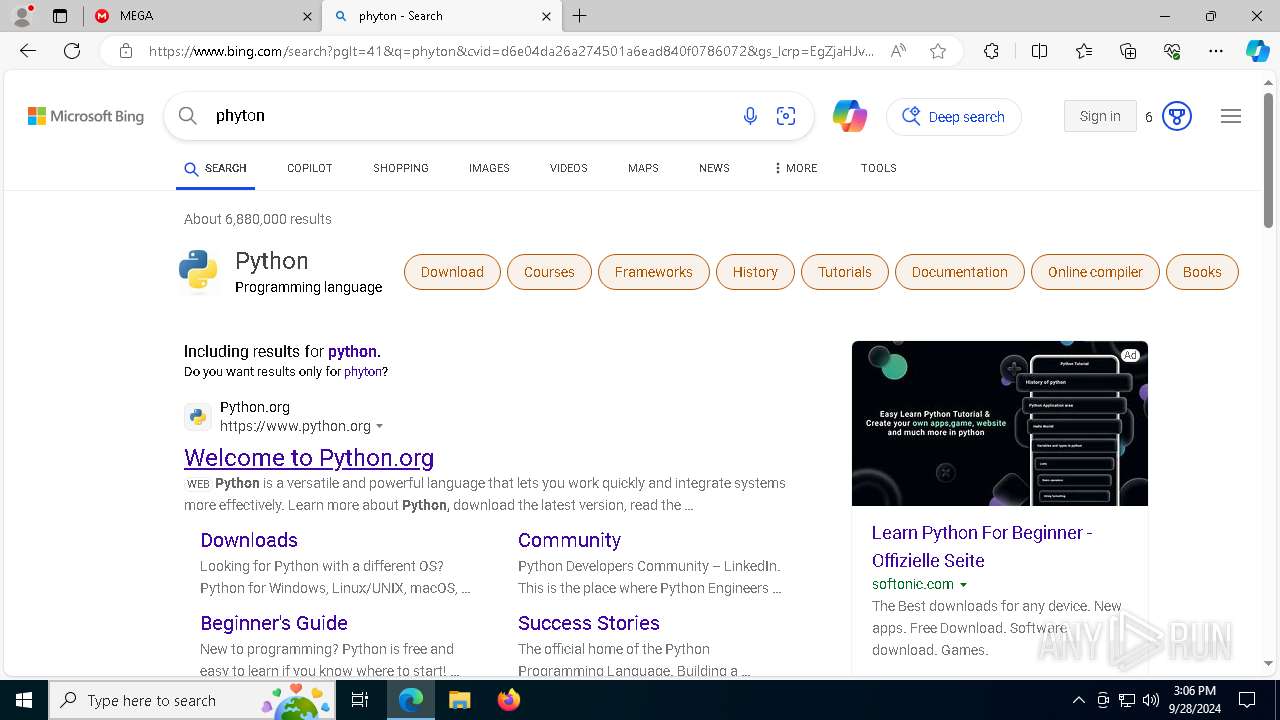Select the COPILOT search tab

tap(310, 168)
